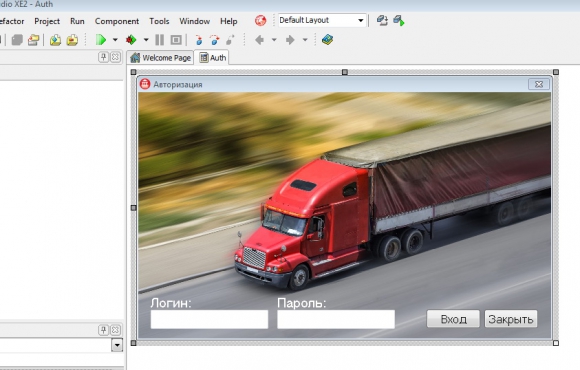Click the Закрыть button
580x370 pixels.
511,319
